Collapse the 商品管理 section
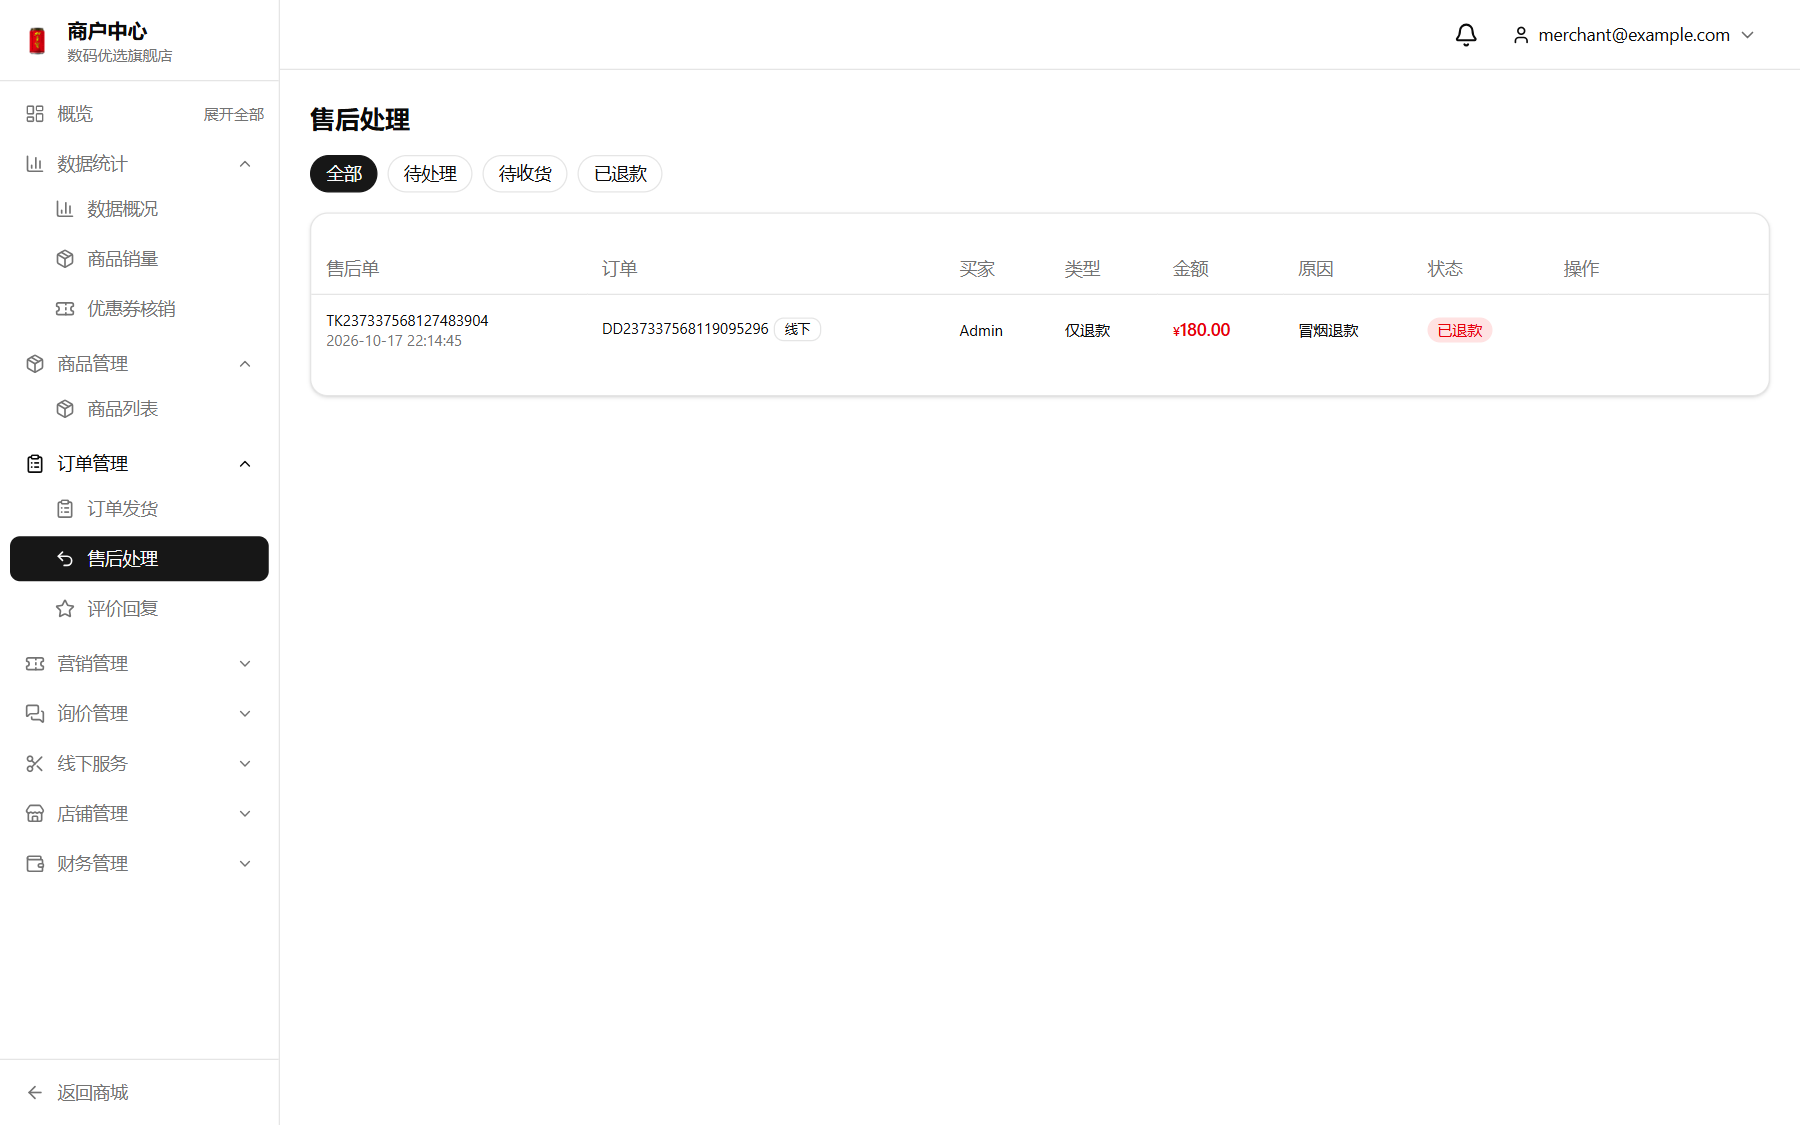The image size is (1800, 1125). (245, 364)
